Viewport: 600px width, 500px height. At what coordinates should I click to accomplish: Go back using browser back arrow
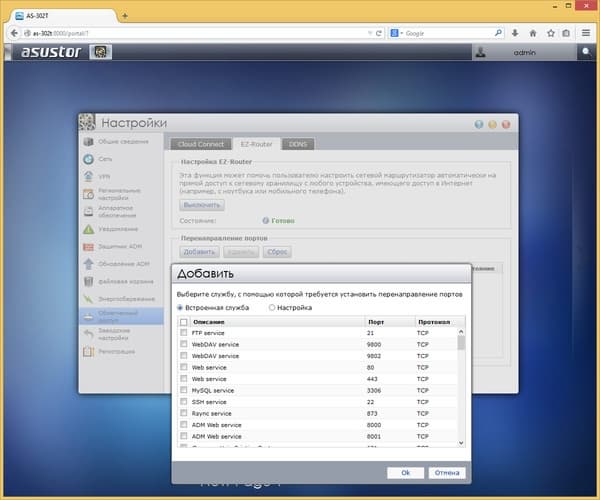pyautogui.click(x=14, y=33)
